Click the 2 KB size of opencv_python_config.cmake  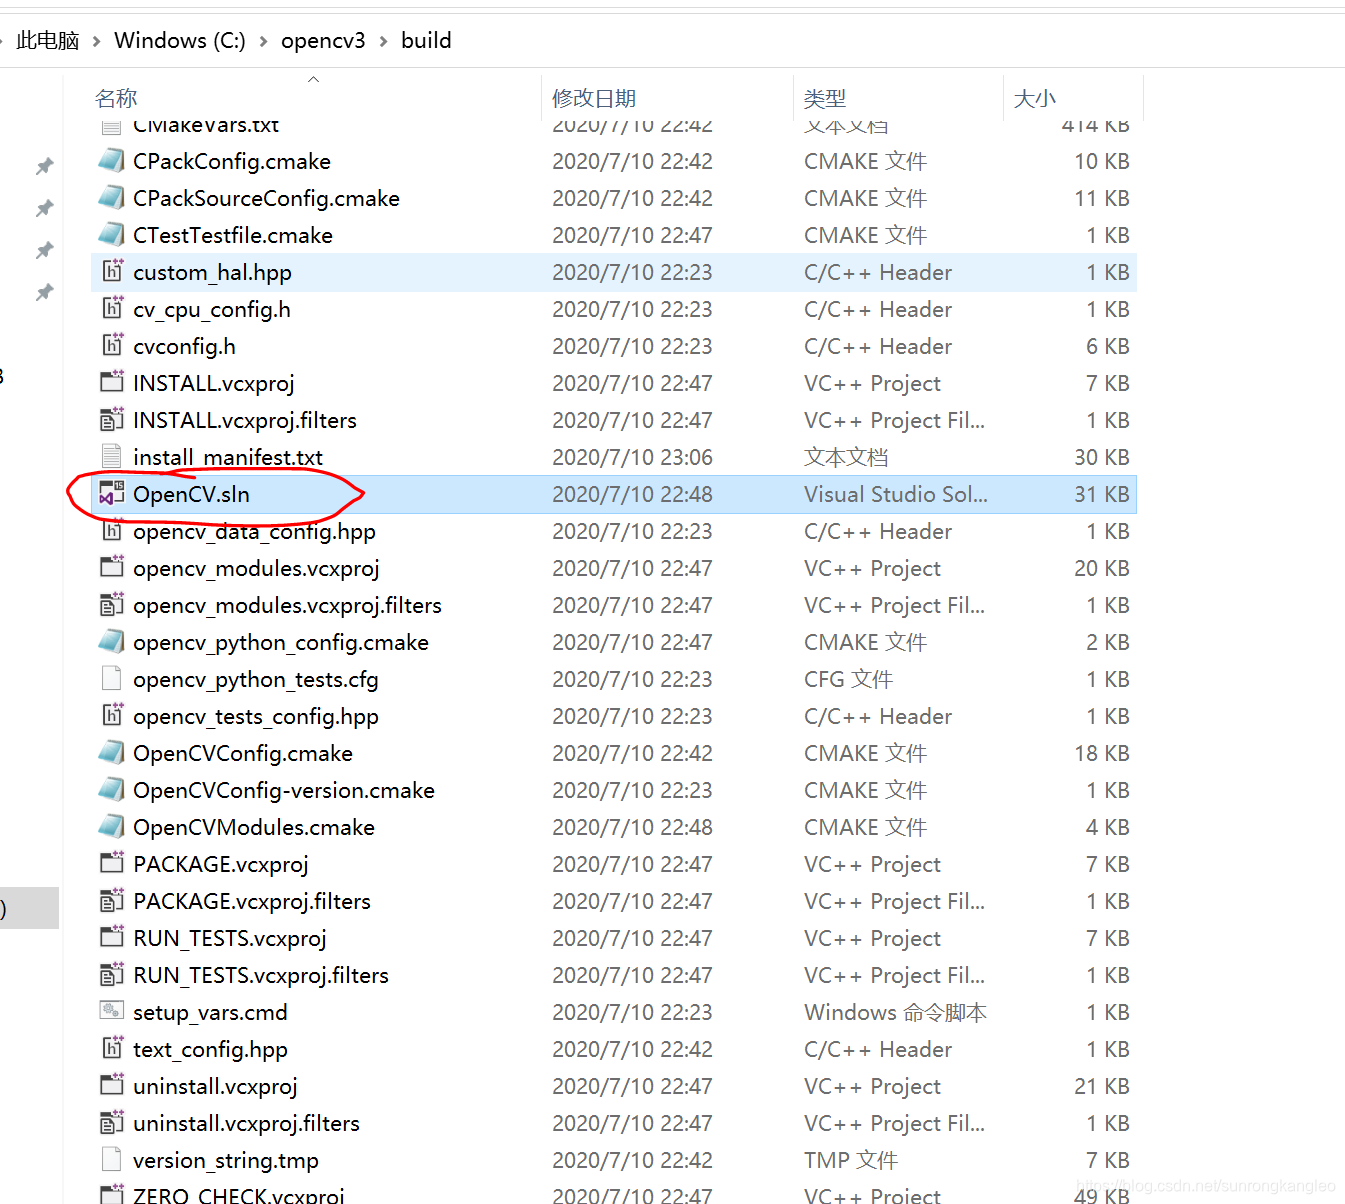pos(1108,642)
